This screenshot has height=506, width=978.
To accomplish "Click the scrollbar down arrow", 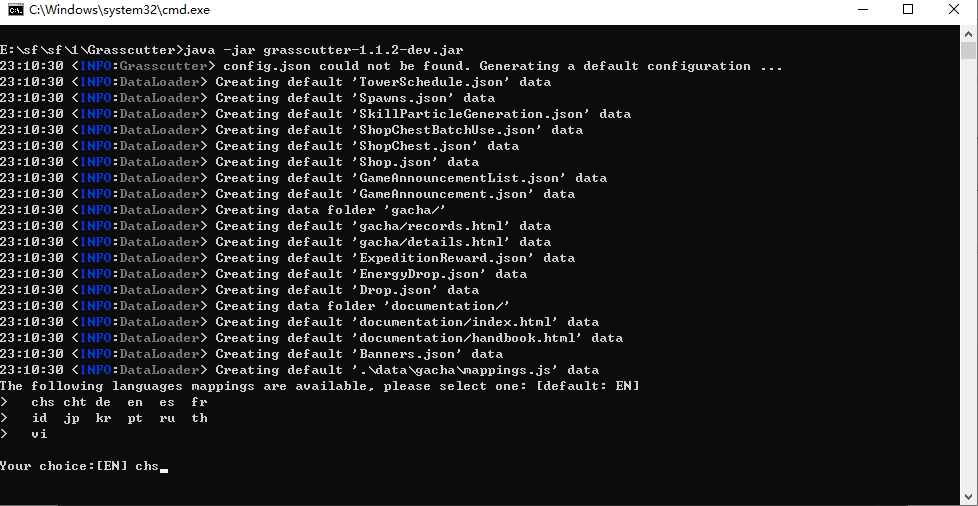I will point(968,496).
